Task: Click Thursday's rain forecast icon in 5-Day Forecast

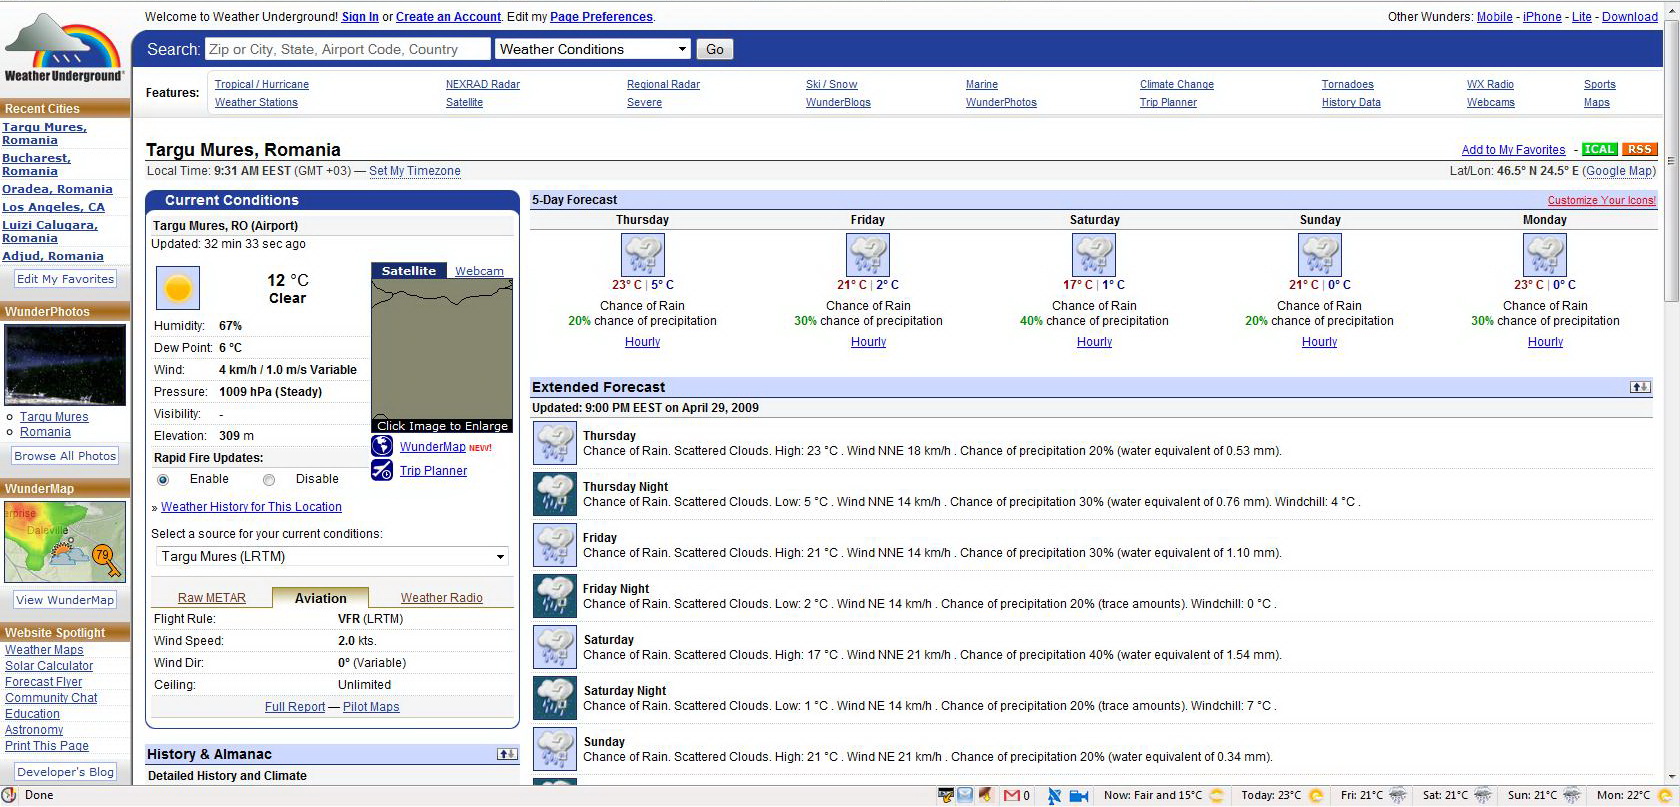Action: (x=642, y=255)
